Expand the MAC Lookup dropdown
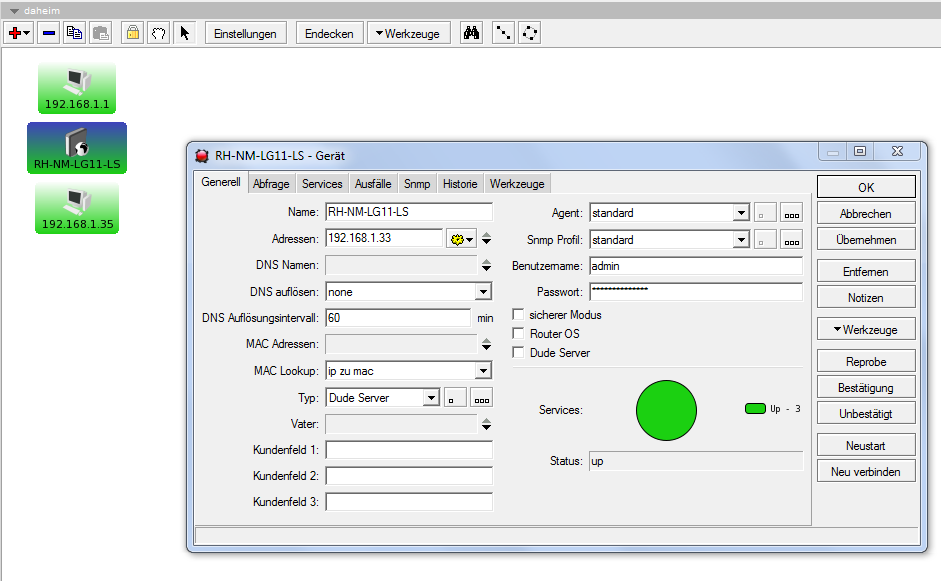Screen dimensions: 941x581 [483, 371]
